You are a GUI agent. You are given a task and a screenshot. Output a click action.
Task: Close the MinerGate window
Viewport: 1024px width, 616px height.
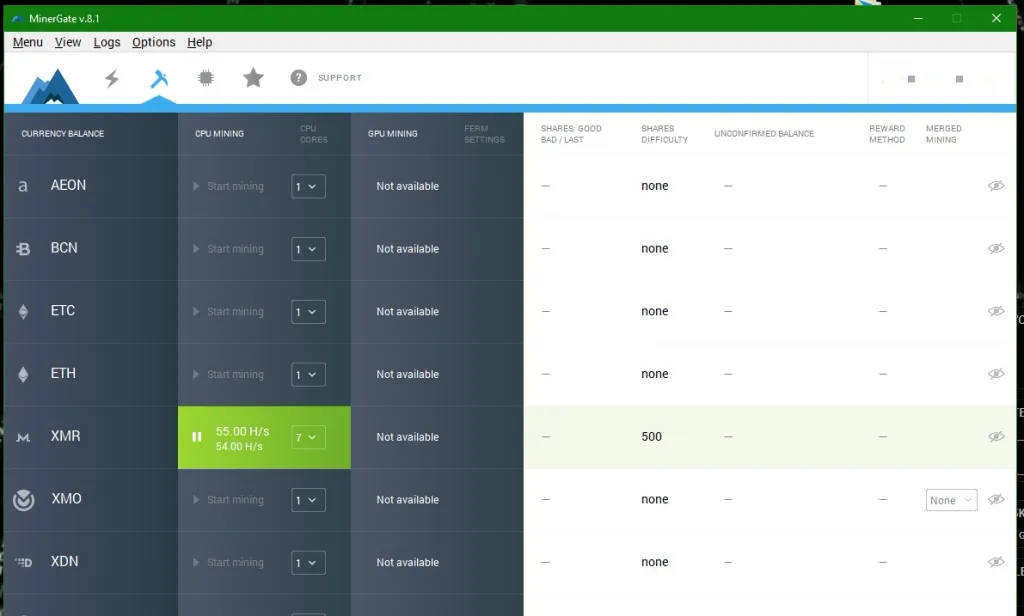click(996, 18)
